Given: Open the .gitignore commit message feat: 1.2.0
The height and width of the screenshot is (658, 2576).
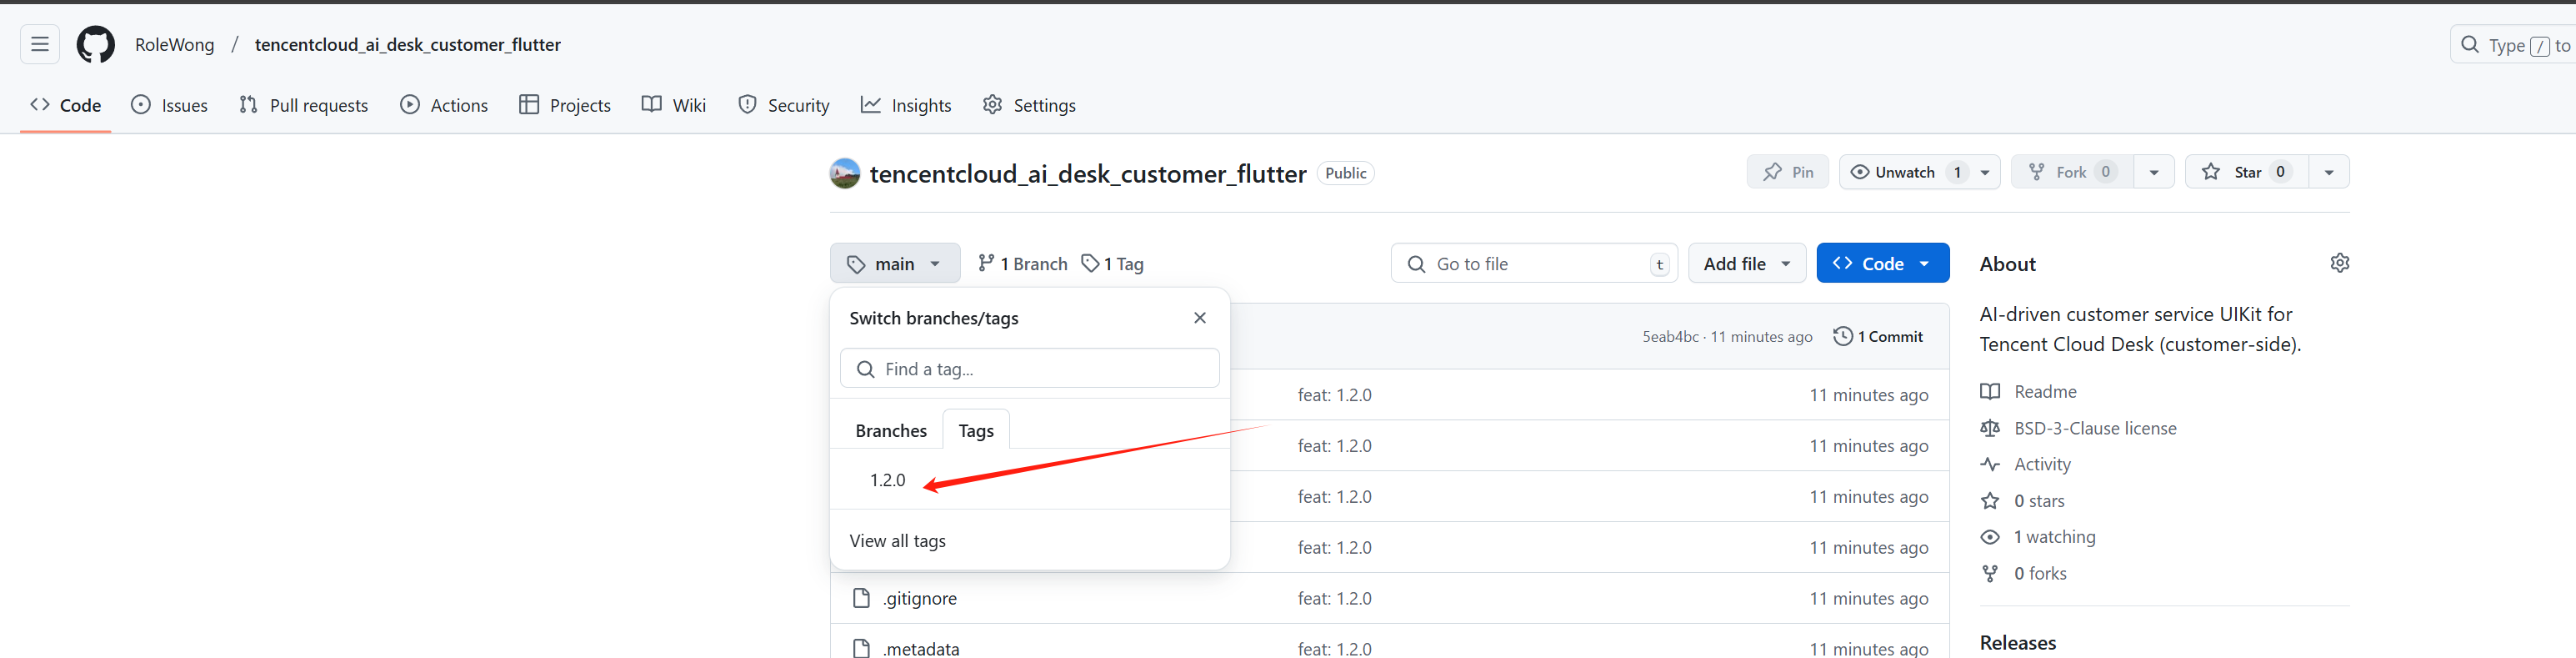Looking at the screenshot, I should 1334,598.
